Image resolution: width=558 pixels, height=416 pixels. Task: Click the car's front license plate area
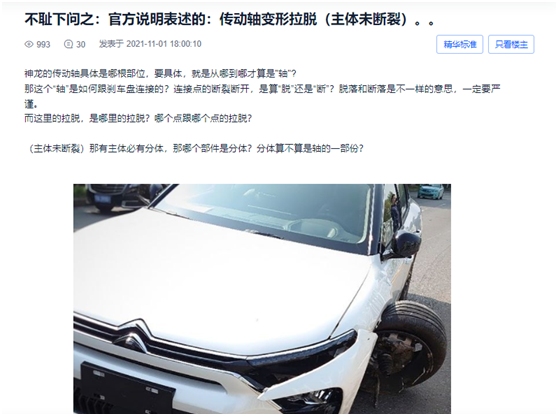click(127, 390)
